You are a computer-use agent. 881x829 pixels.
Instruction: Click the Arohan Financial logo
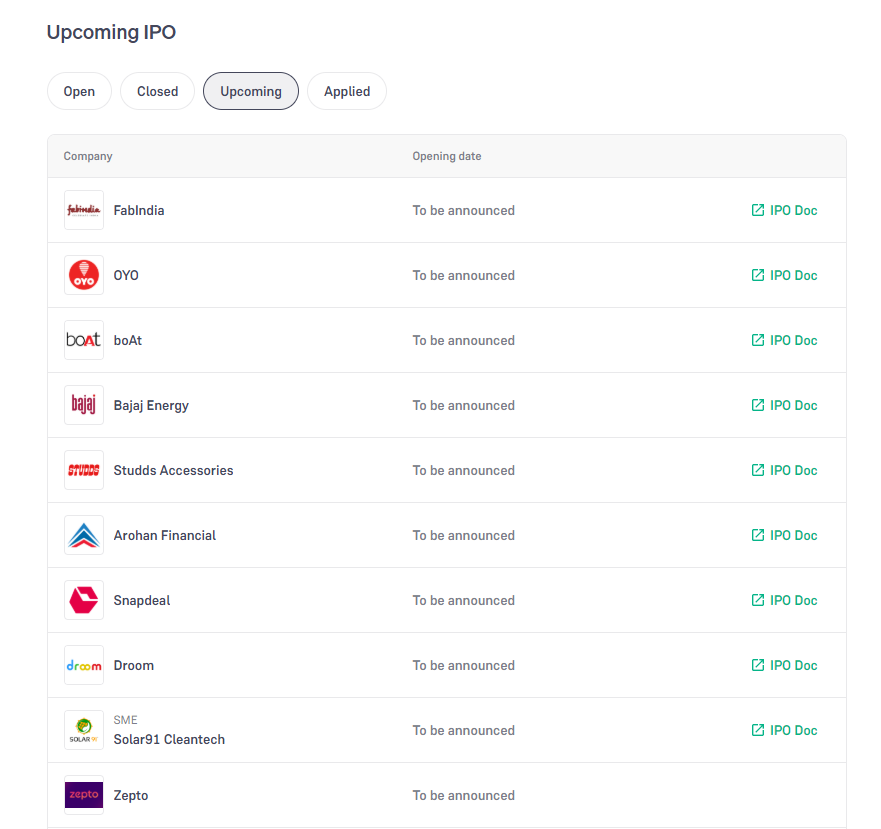(x=84, y=535)
